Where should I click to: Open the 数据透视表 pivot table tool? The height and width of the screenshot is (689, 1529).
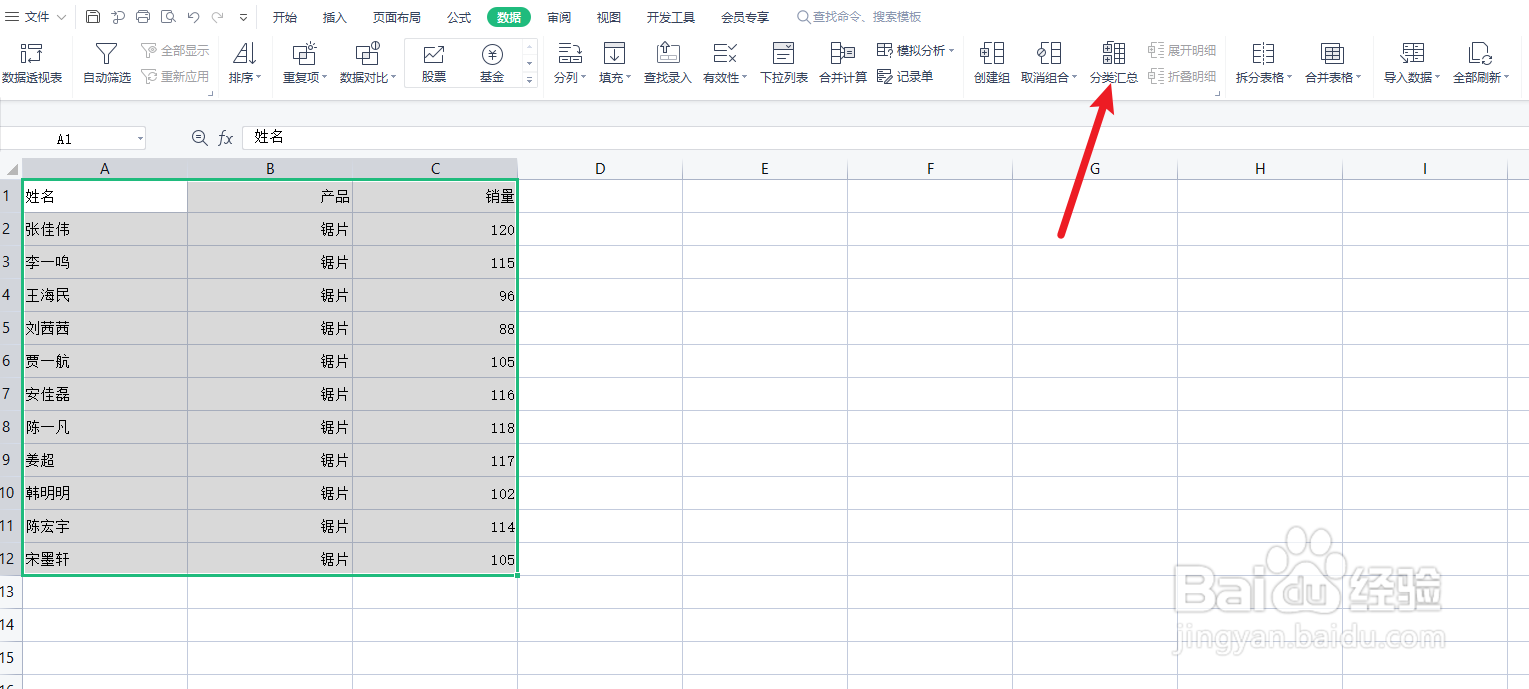pos(32,63)
